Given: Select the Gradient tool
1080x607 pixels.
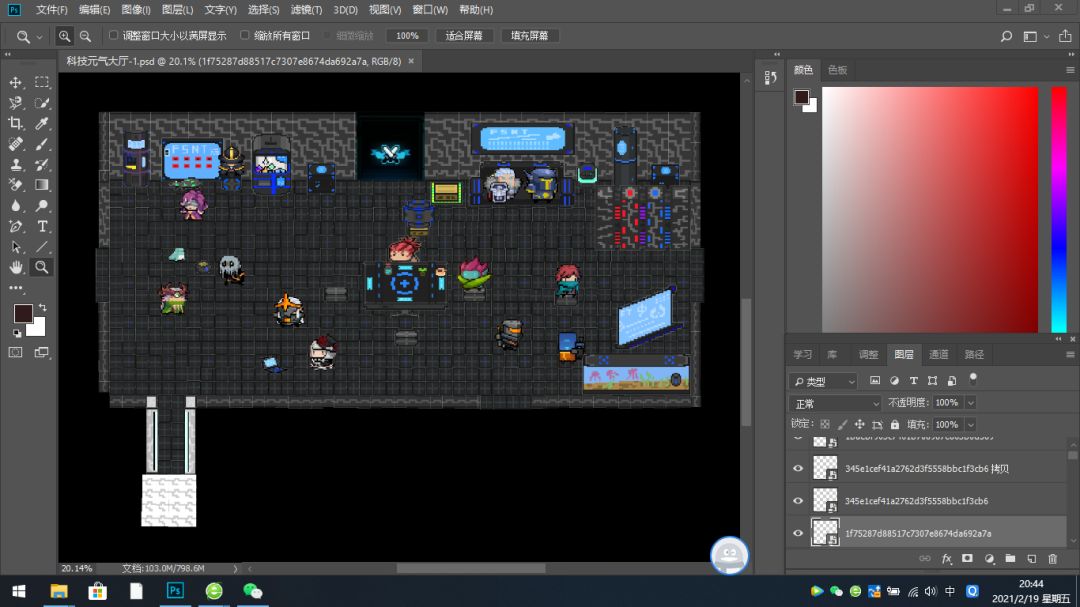Looking at the screenshot, I should pos(42,185).
